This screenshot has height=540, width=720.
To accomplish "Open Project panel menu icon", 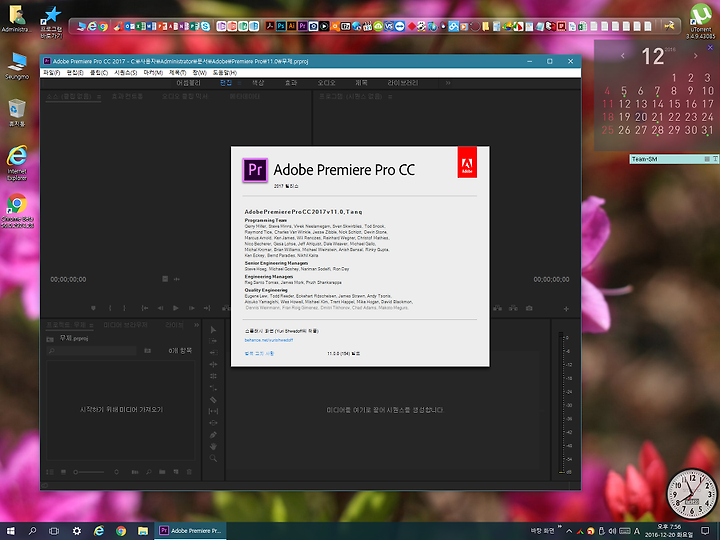I will 91,325.
